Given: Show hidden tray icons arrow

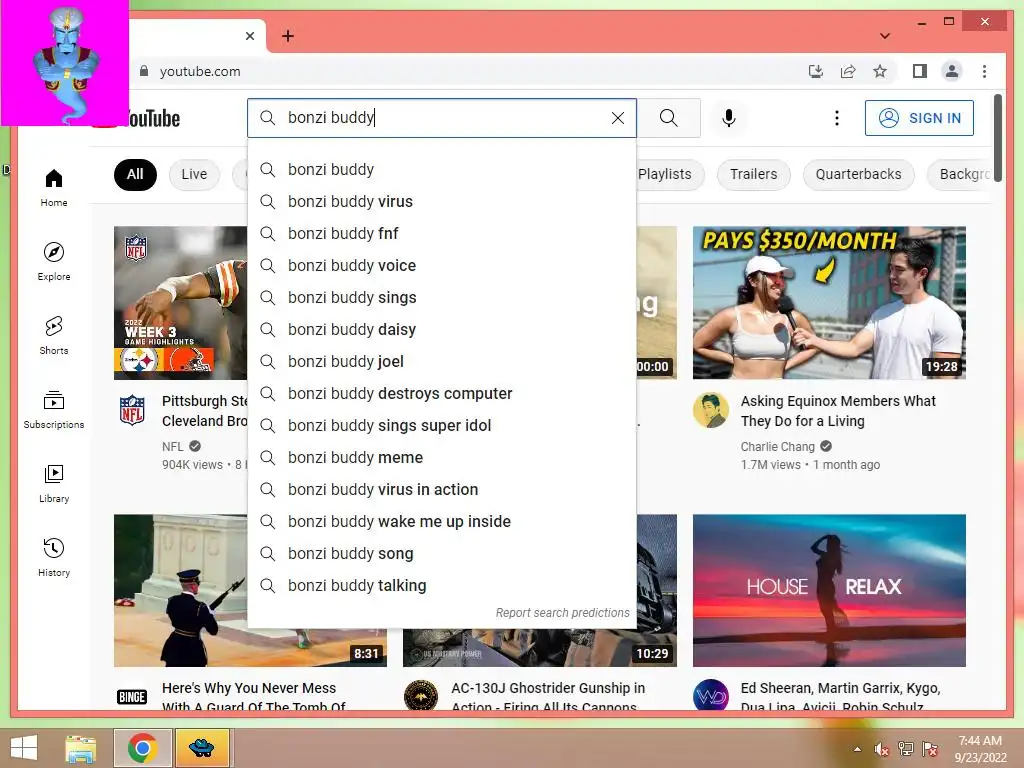Looking at the screenshot, I should click(x=857, y=749).
